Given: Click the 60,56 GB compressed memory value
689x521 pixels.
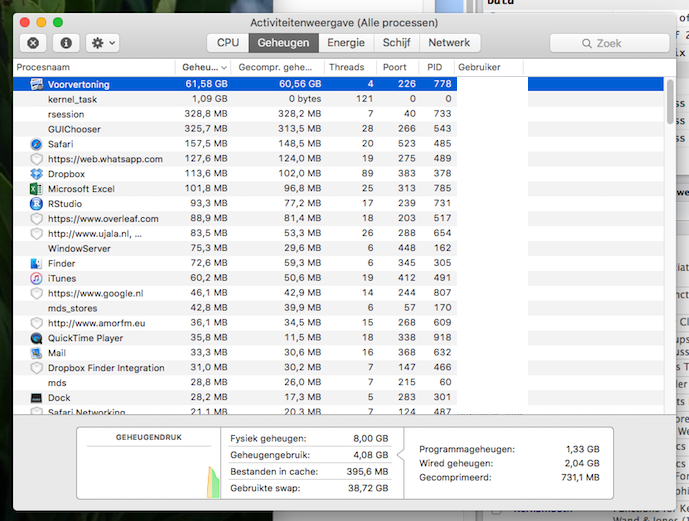Looking at the screenshot, I should point(300,83).
